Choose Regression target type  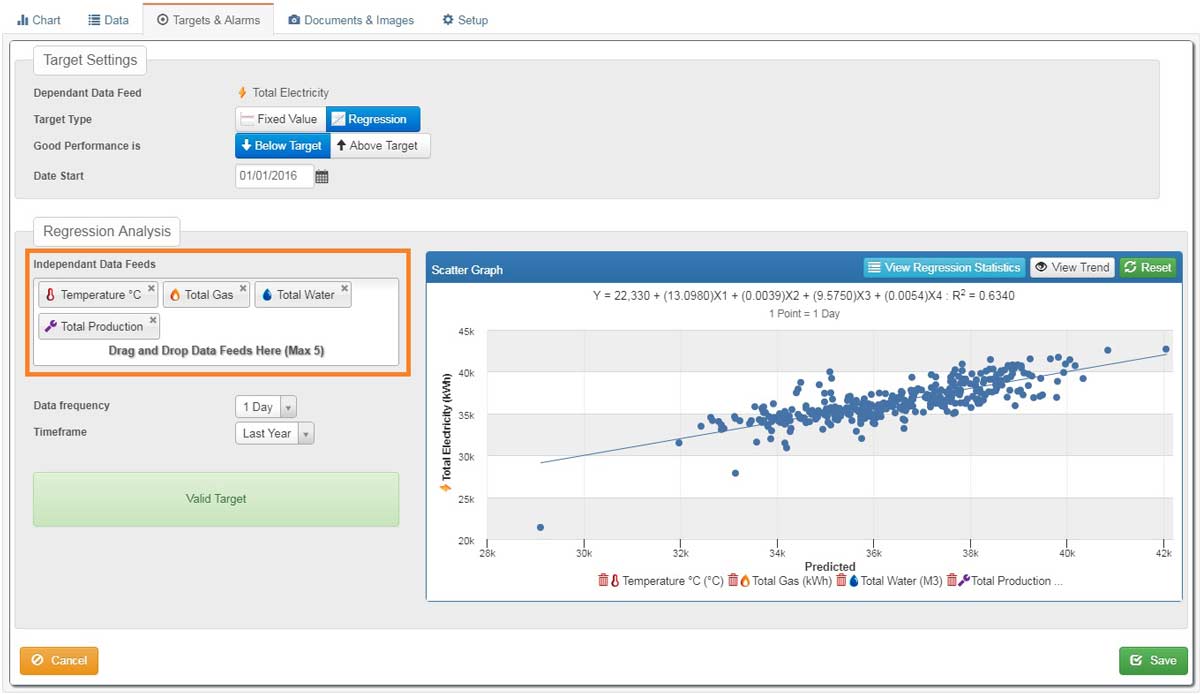373,119
